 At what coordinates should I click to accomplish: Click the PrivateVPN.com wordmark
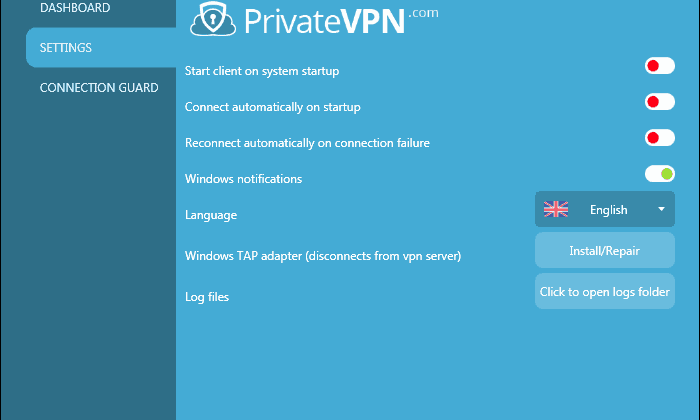(341, 20)
